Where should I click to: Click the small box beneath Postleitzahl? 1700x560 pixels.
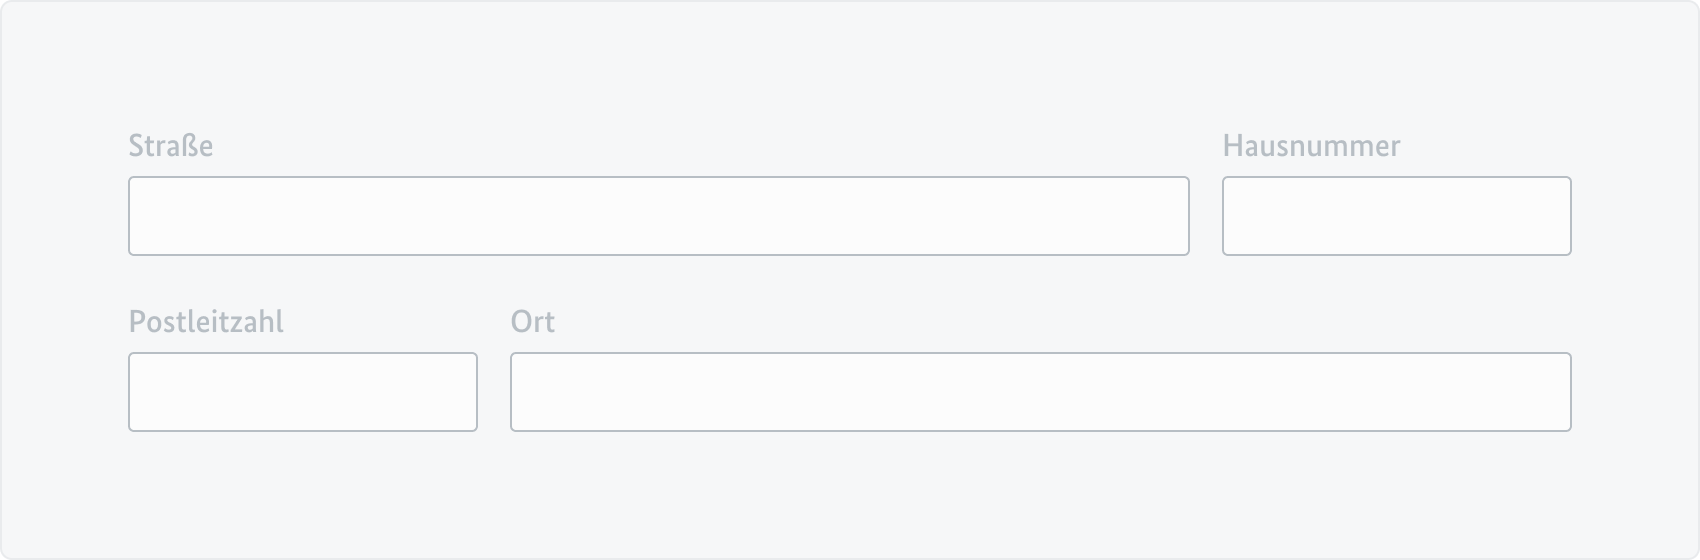pos(302,392)
